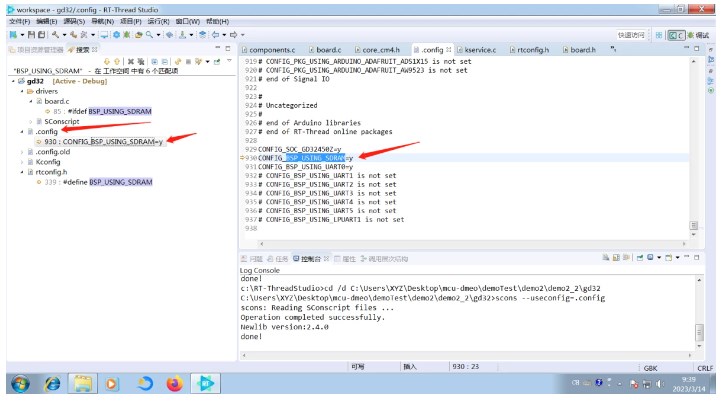Viewport: 726px width, 401px height.
Task: Click the back navigation arrow in the toolbar
Action: click(215, 35)
